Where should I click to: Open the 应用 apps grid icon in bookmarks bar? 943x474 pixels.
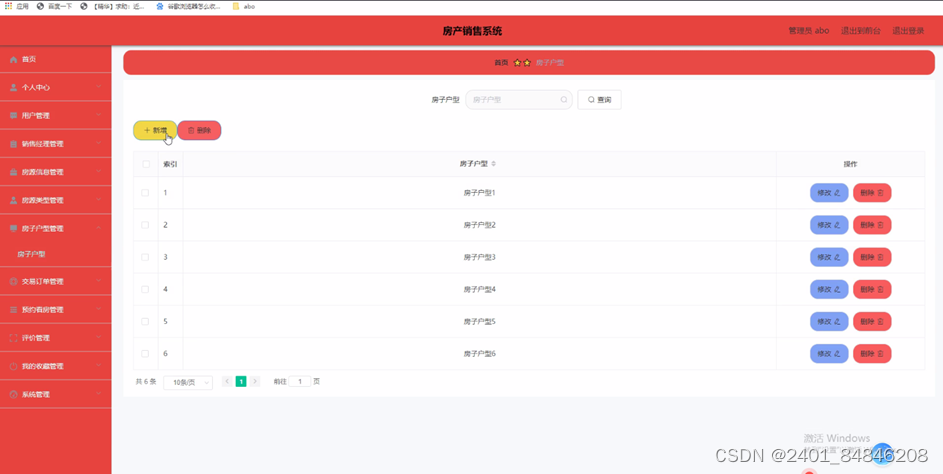click(8, 6)
